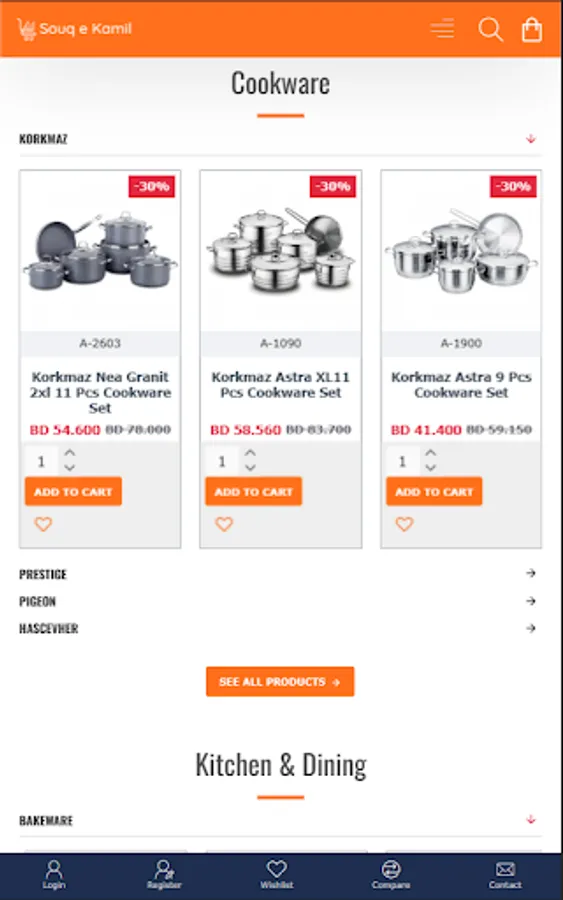Image resolution: width=563 pixels, height=900 pixels.
Task: Open Contact envelope icon
Action: 505,874
